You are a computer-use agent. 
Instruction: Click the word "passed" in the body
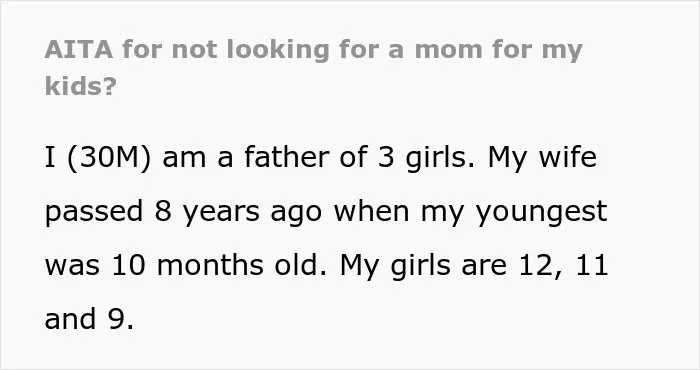pyautogui.click(x=94, y=211)
